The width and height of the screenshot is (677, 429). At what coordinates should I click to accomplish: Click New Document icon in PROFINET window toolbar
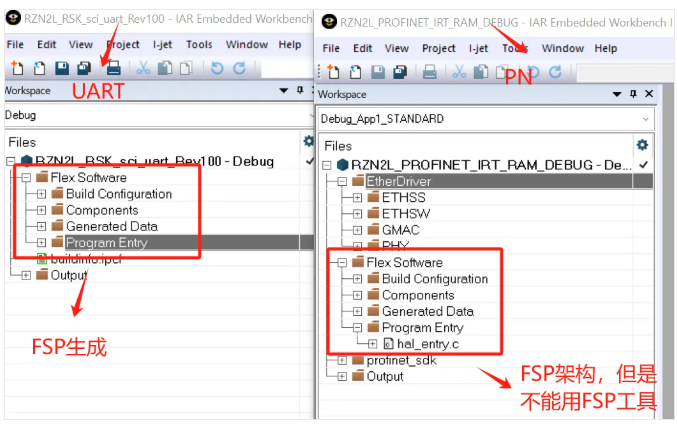coord(333,72)
